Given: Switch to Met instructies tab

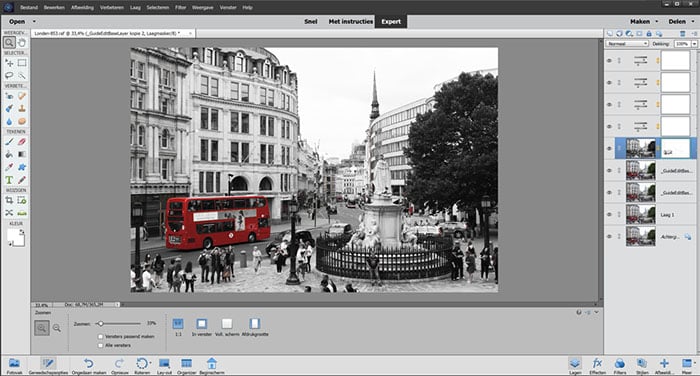Looking at the screenshot, I should point(350,21).
